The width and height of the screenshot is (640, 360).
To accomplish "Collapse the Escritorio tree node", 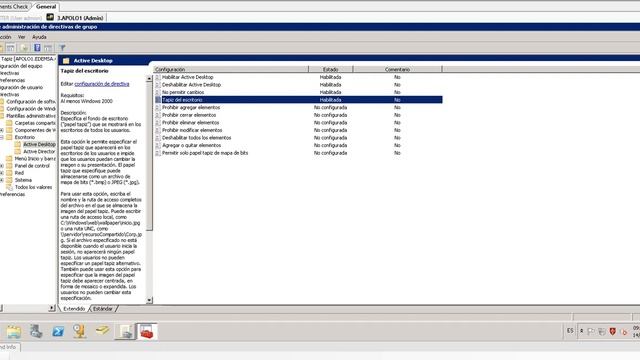I will point(2,138).
